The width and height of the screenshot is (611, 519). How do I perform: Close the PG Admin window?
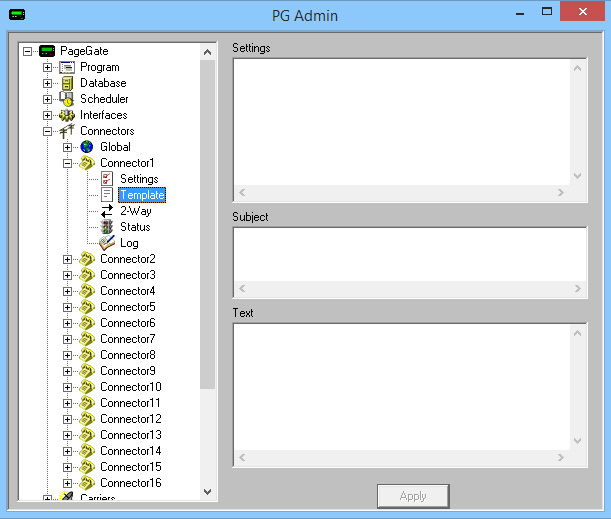[x=583, y=11]
